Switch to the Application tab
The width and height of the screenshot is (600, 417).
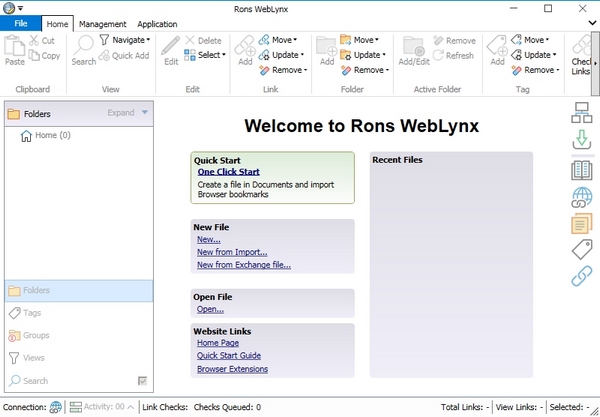coord(157,24)
